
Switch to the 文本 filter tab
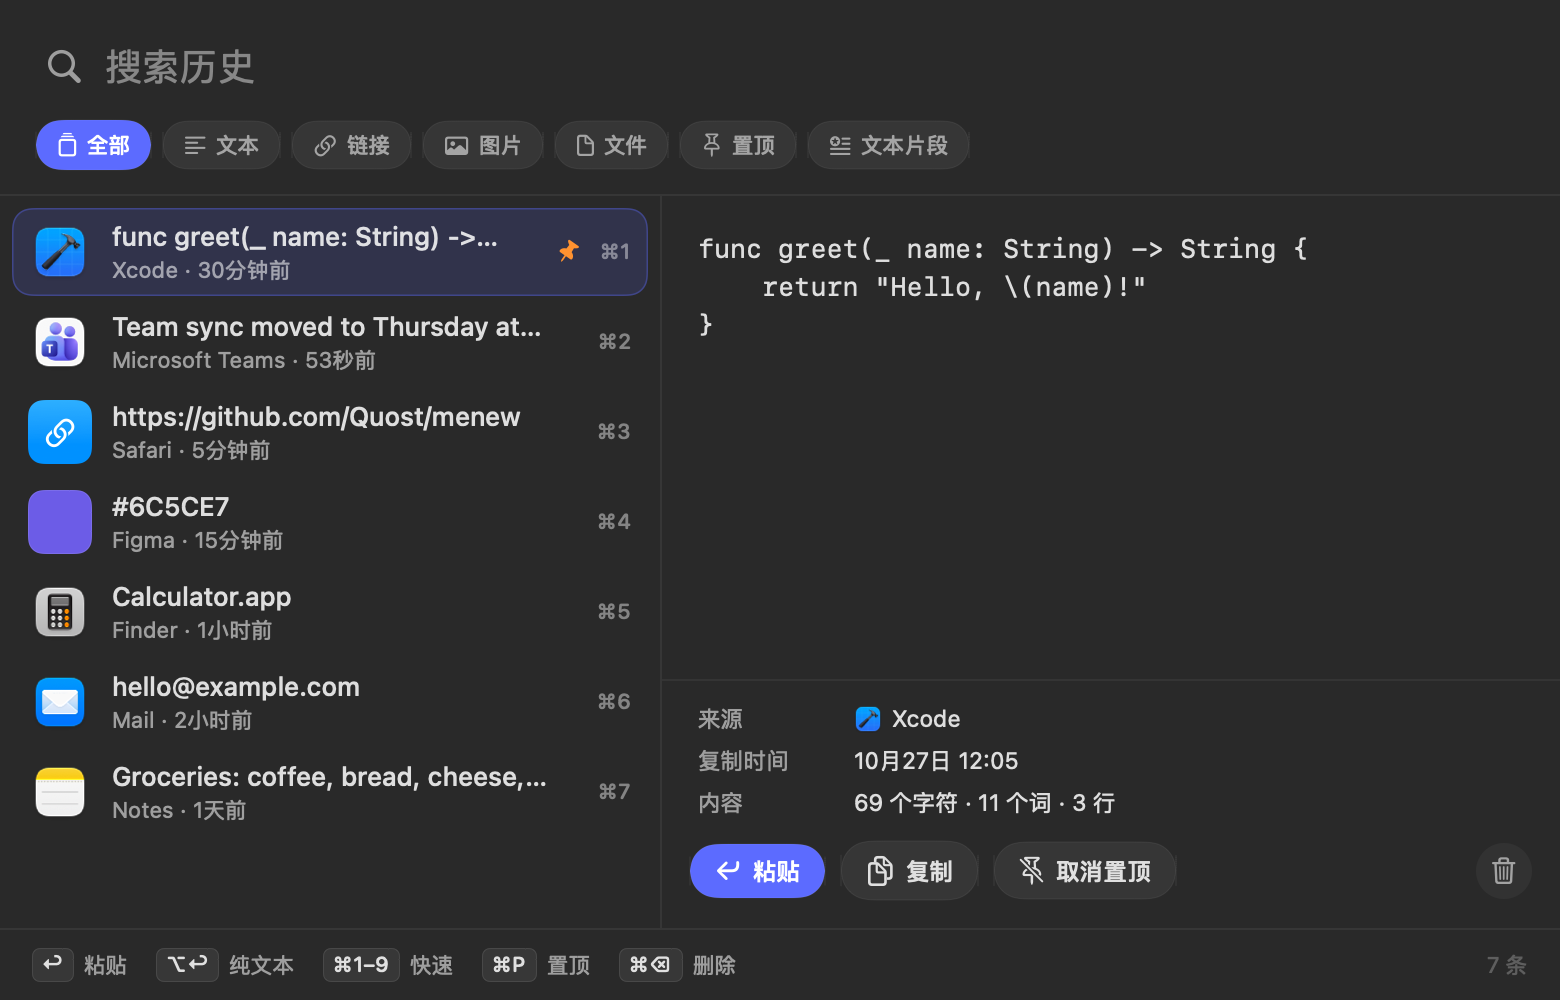[x=221, y=146]
